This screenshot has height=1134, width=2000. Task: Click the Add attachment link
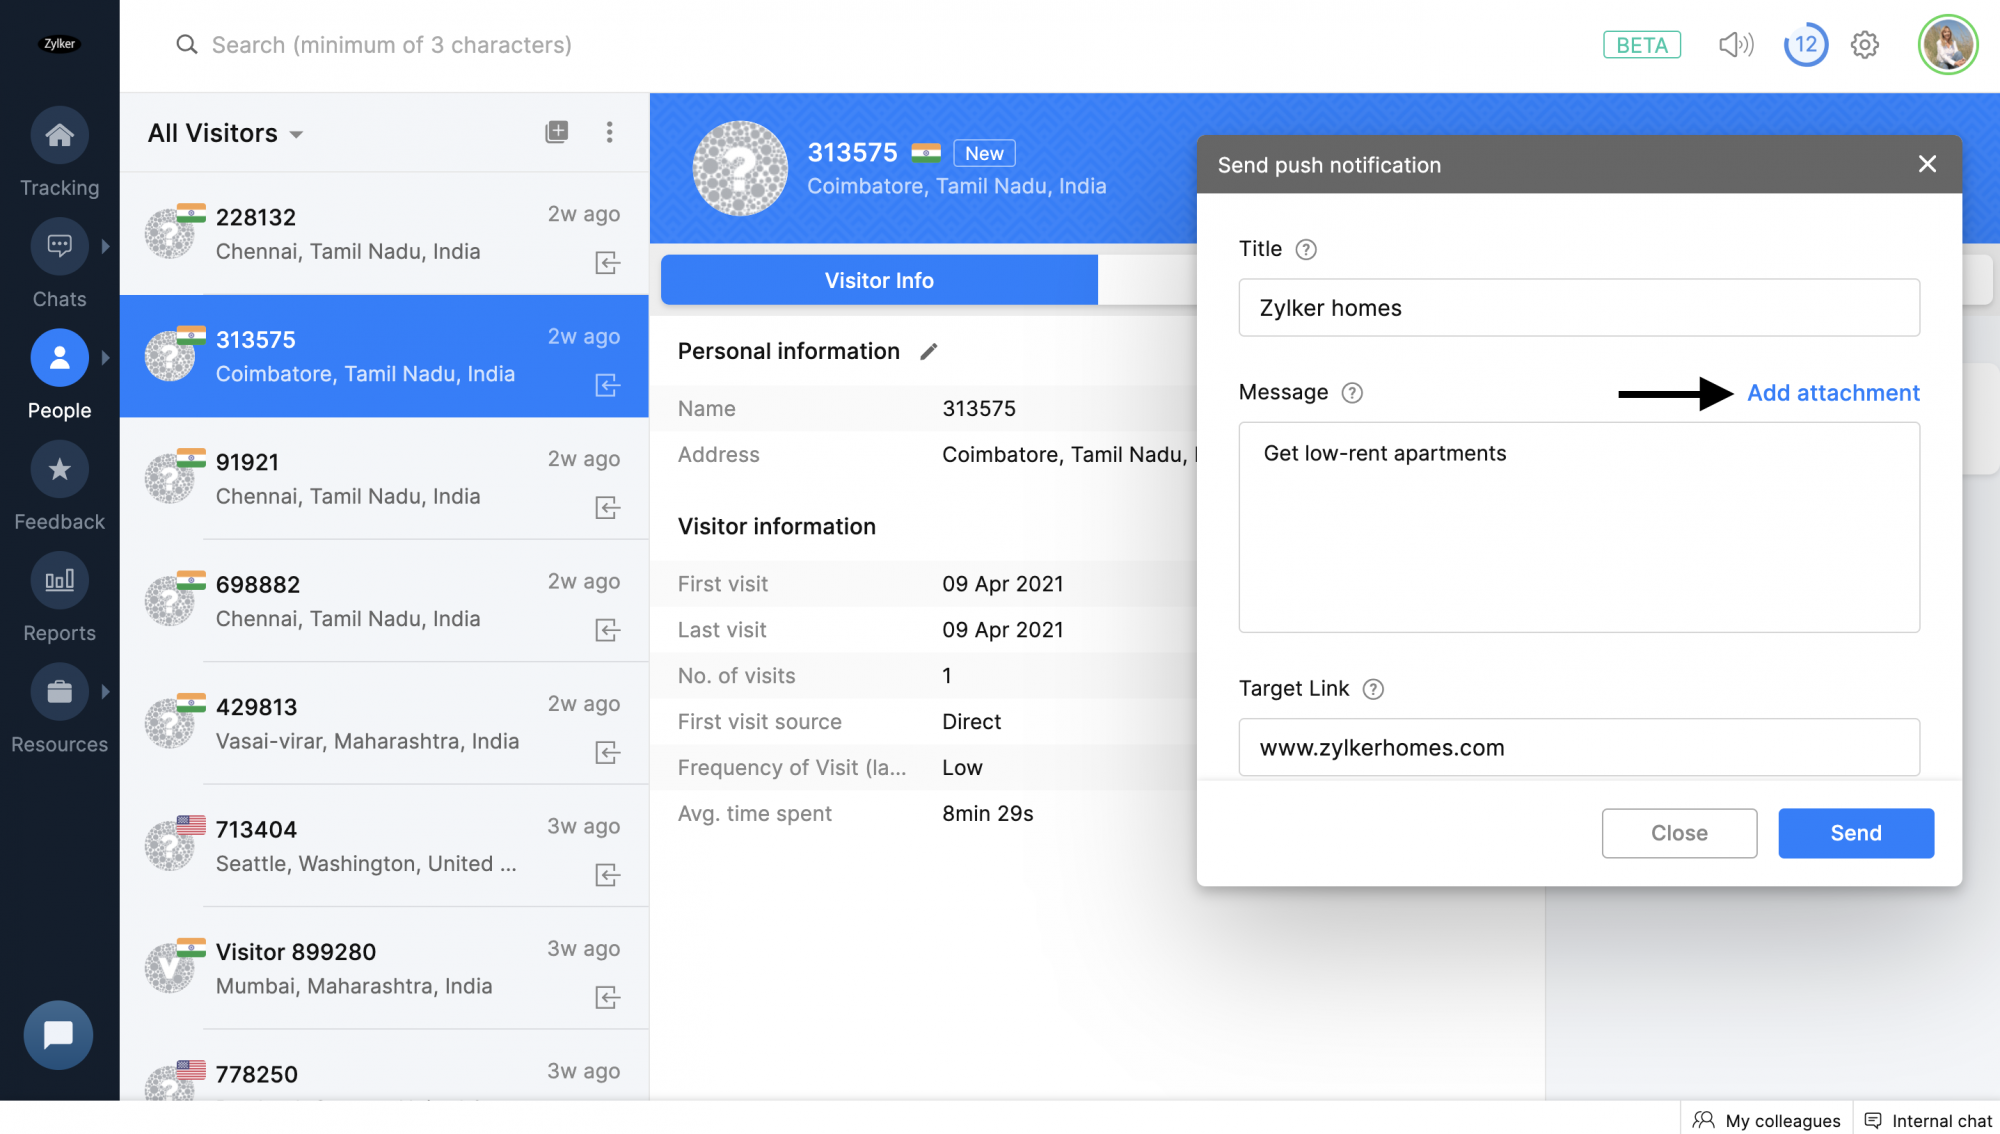1832,393
